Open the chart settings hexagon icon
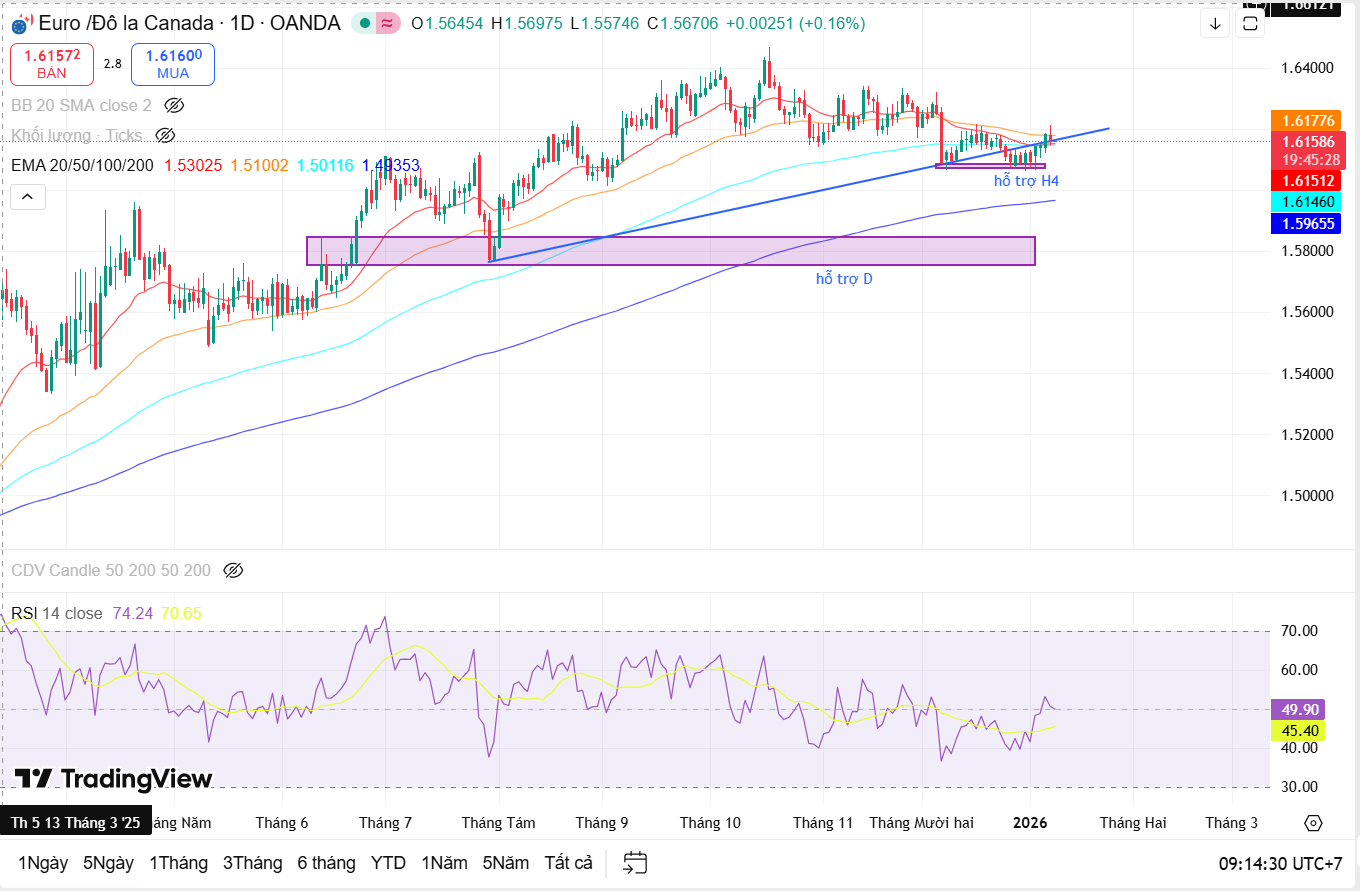The width and height of the screenshot is (1360, 891). coord(1313,823)
